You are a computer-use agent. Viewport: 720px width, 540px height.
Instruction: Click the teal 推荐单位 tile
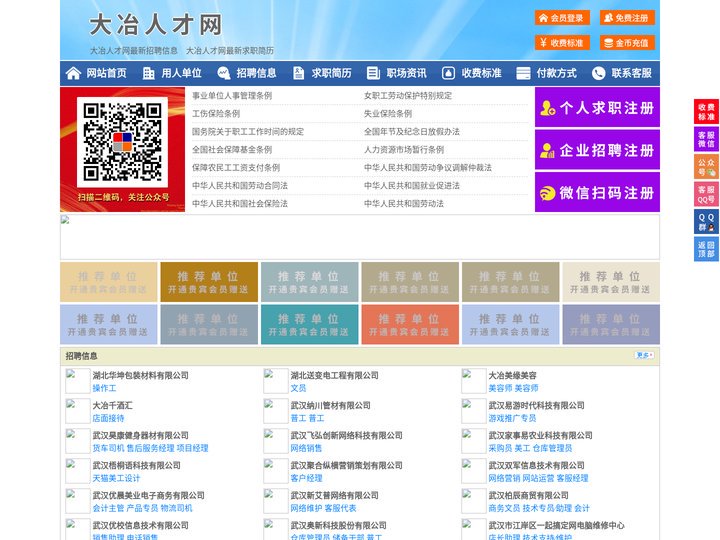click(309, 325)
